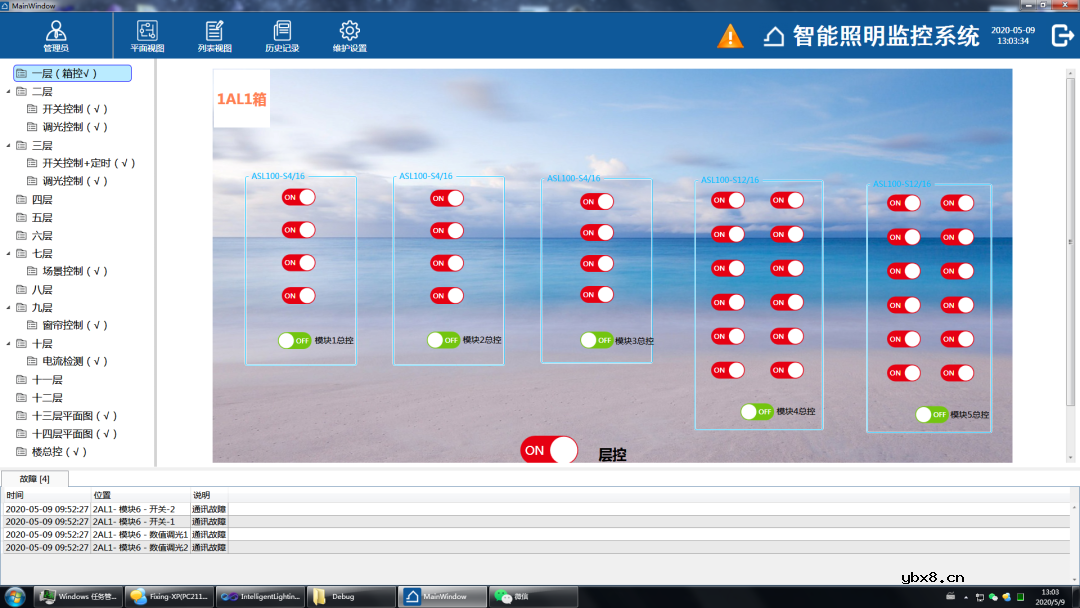This screenshot has width=1080, height=608.
Task: Switch to 平面视图 floor plan view
Action: [147, 35]
